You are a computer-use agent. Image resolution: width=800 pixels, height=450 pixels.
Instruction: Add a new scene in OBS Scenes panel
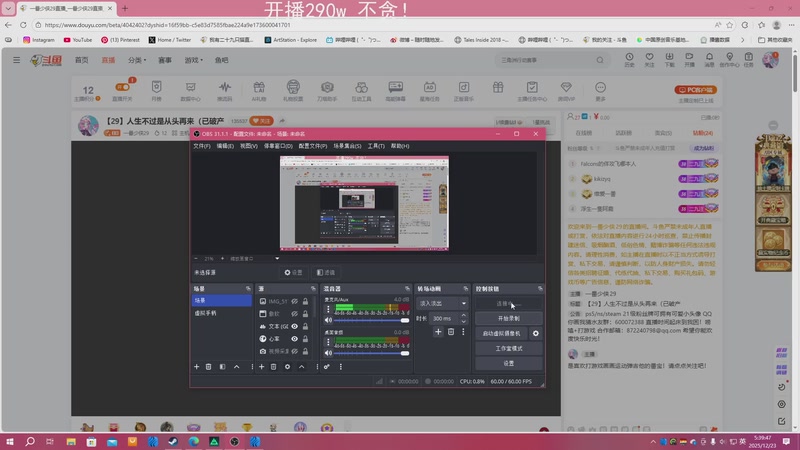pyautogui.click(x=196, y=367)
